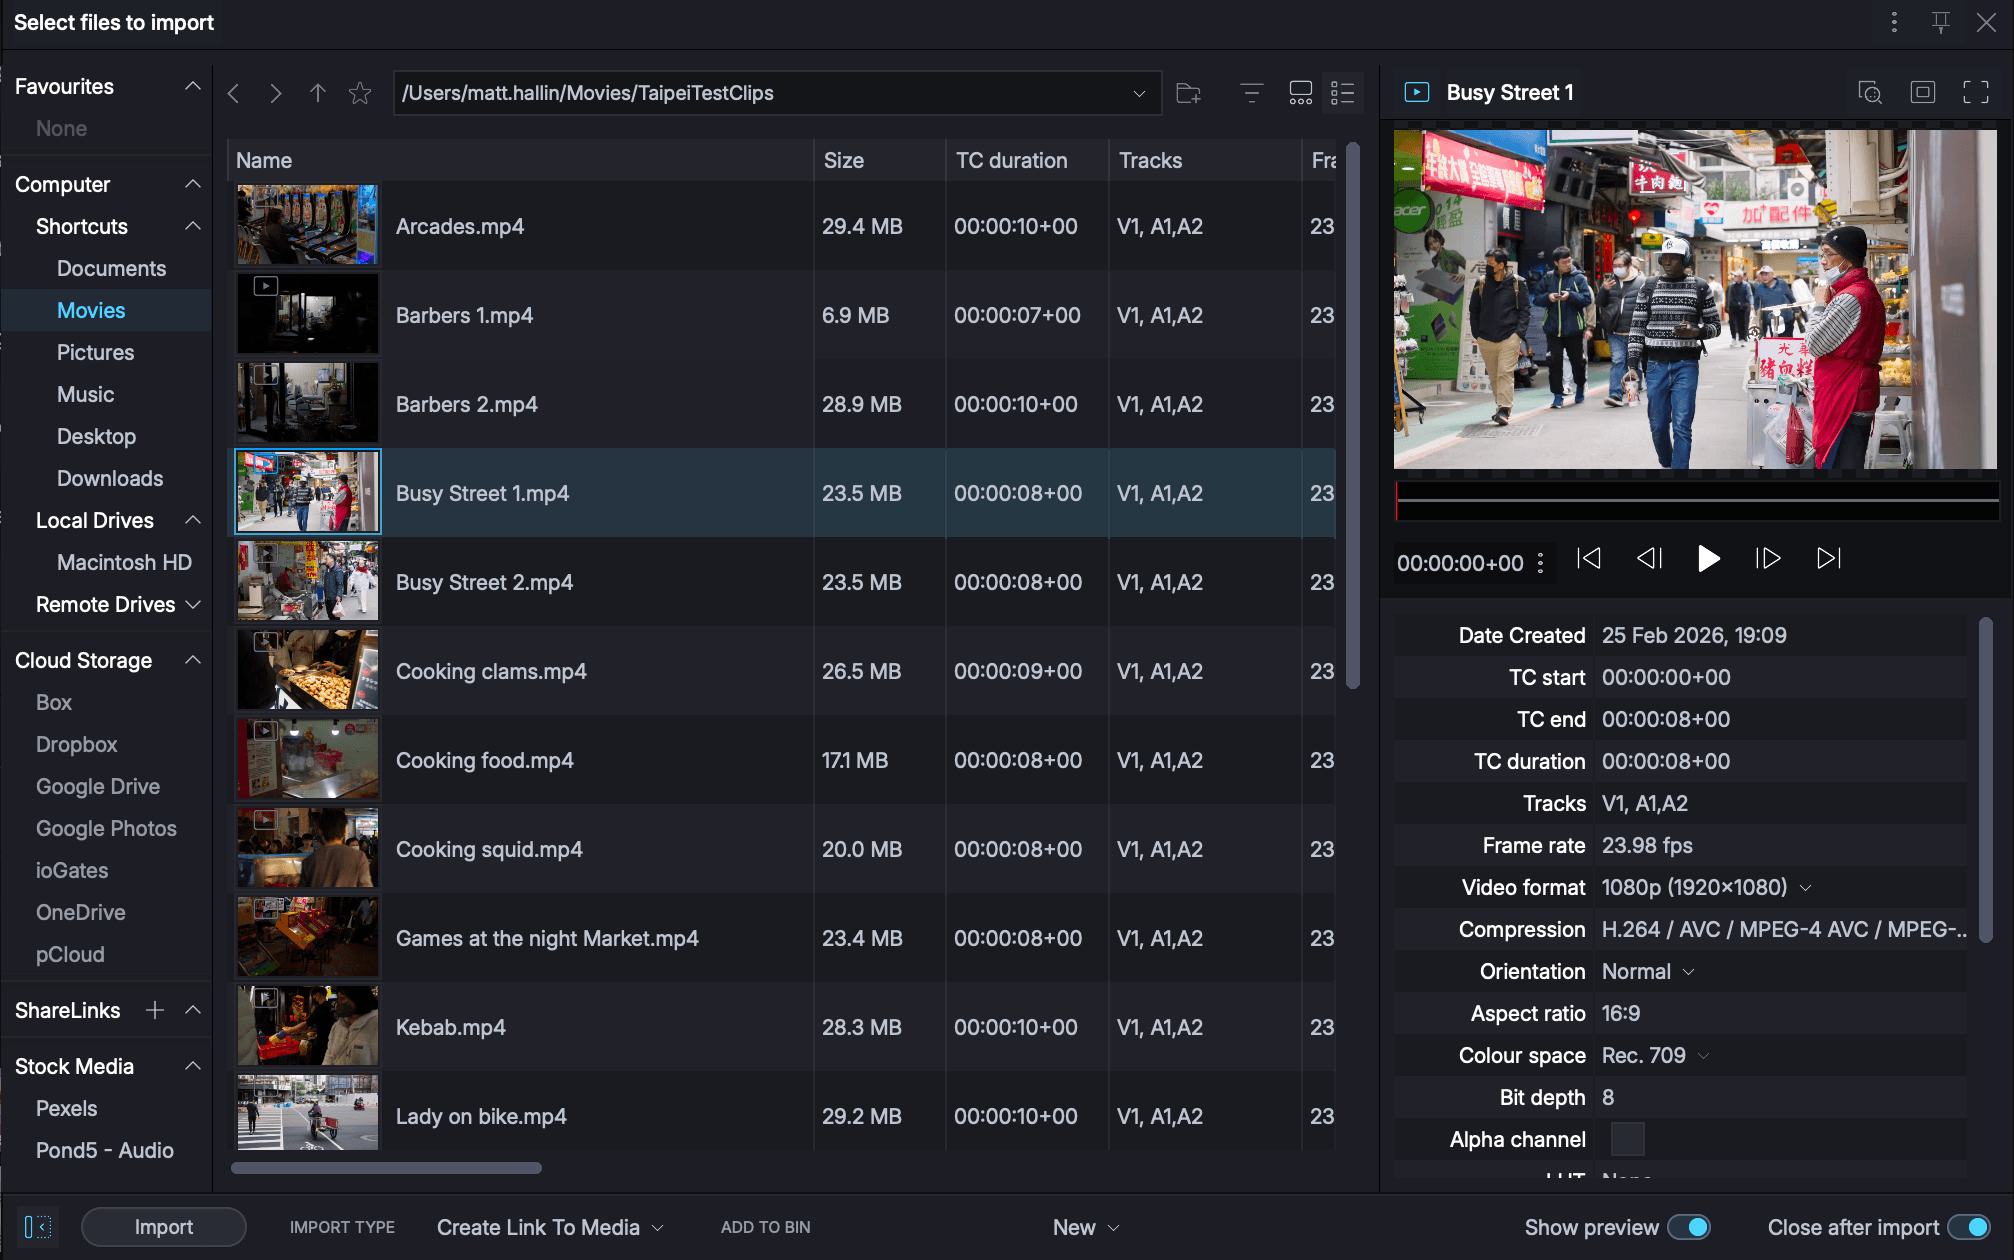Image resolution: width=2014 pixels, height=1260 pixels.
Task: Go forward with the right arrow
Action: pos(276,93)
